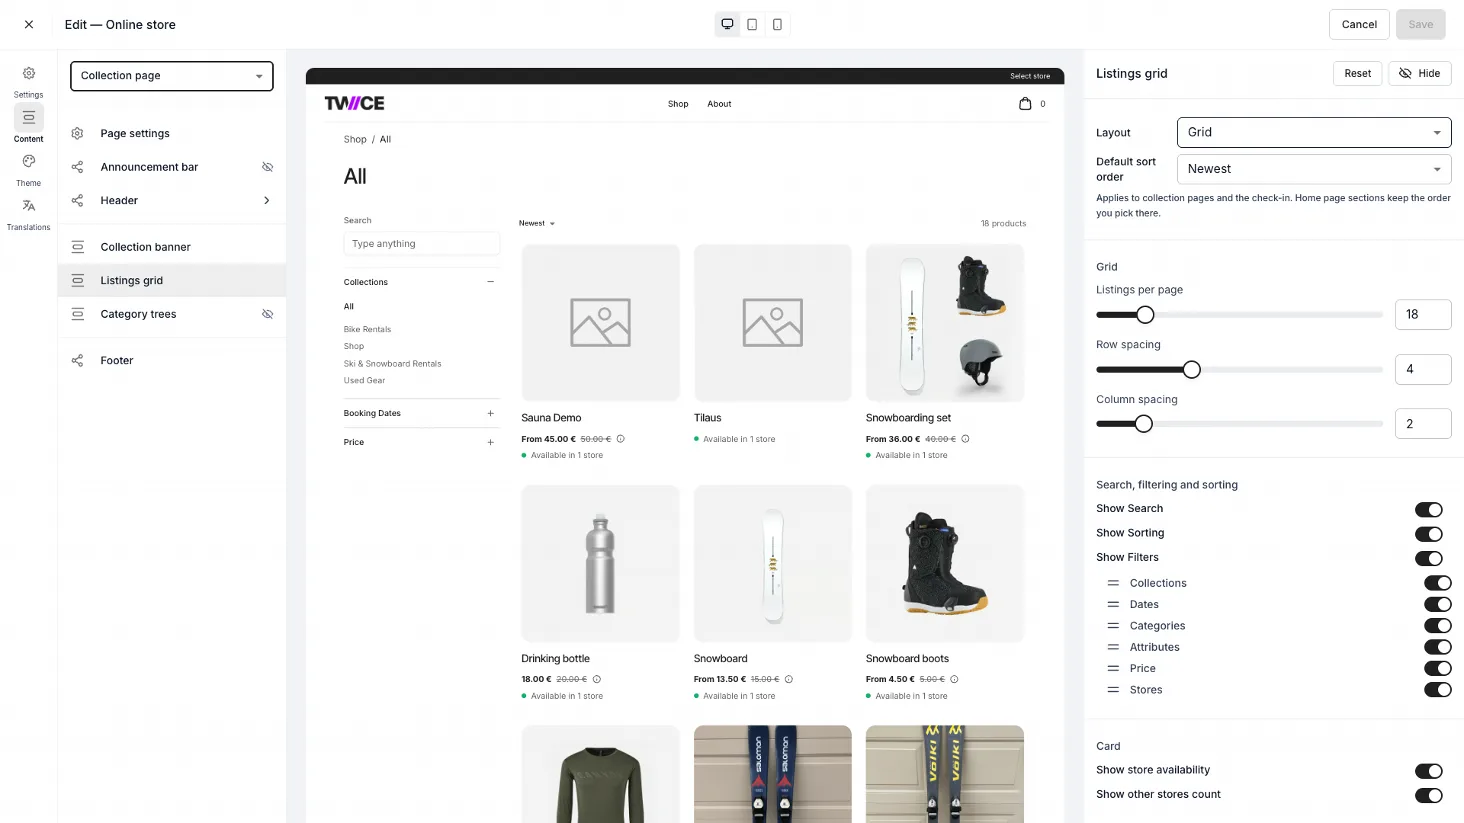
Task: Open the Collection page dropdown
Action: [172, 76]
